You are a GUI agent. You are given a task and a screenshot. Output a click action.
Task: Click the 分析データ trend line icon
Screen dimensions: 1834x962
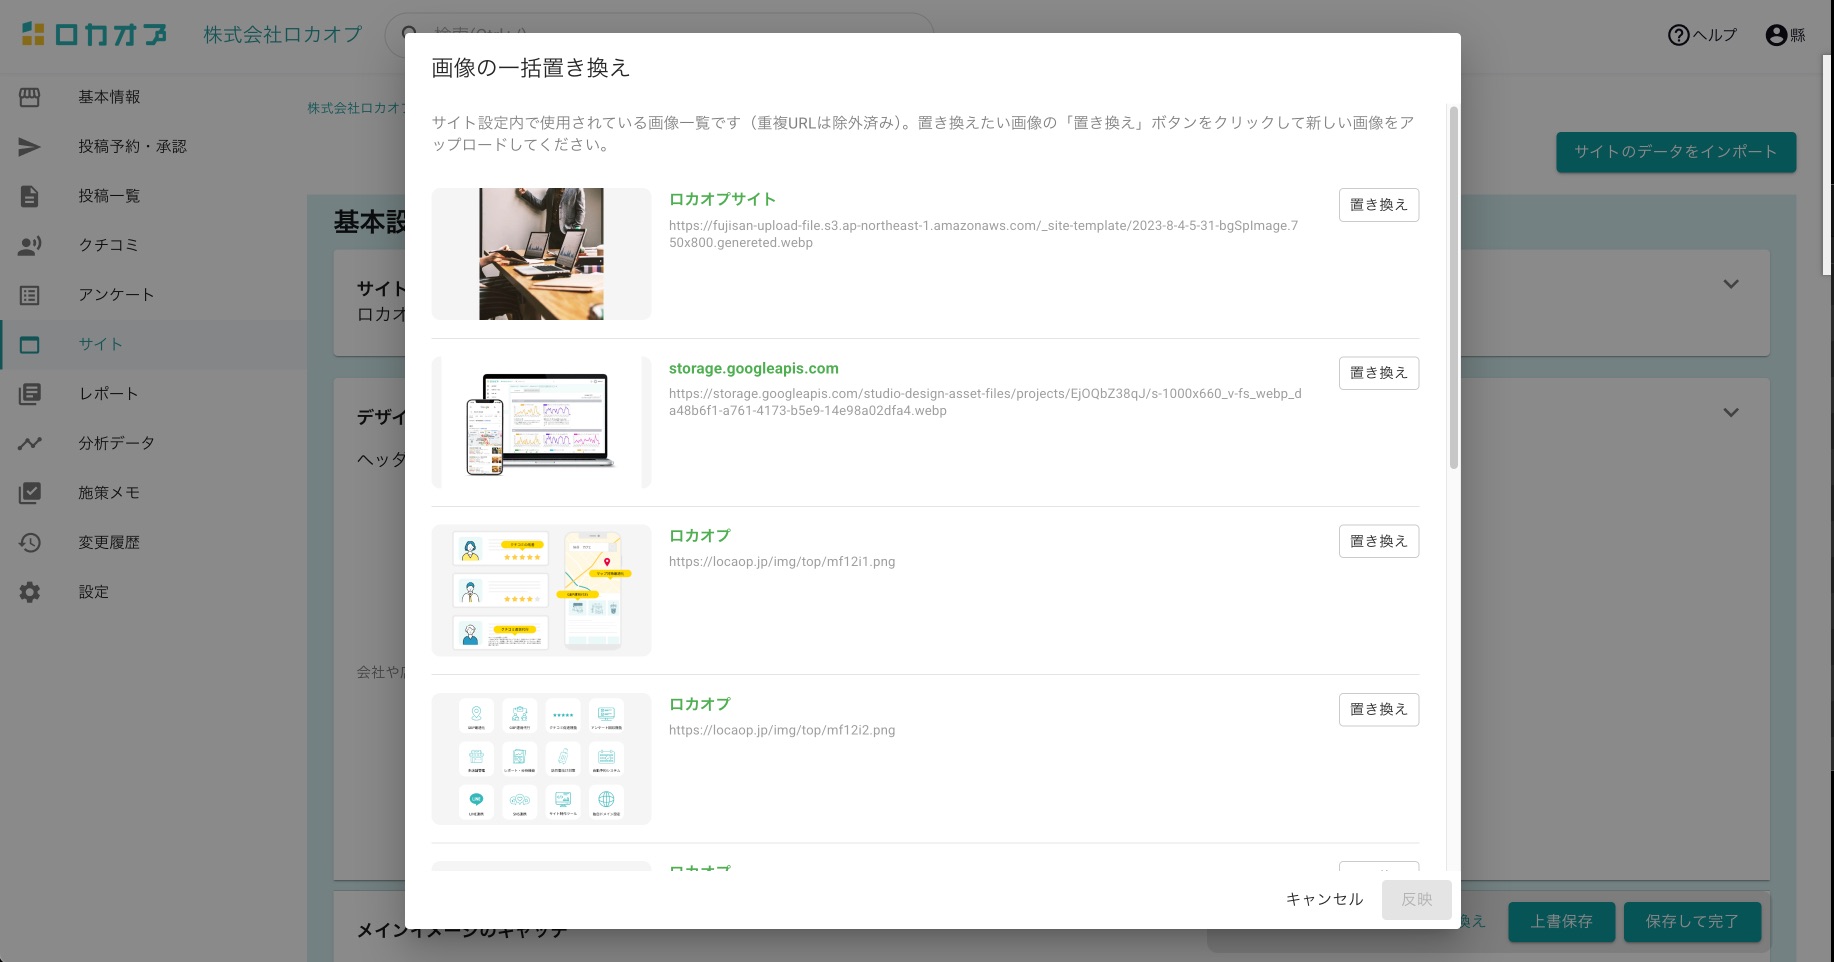(30, 444)
